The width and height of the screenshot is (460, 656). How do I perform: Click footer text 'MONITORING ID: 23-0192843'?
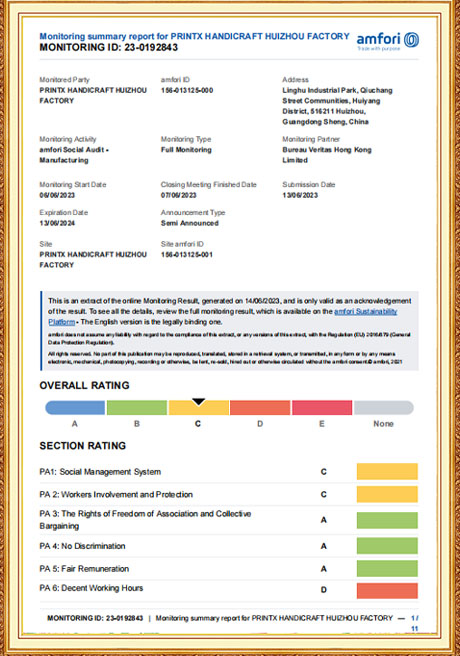(95, 618)
